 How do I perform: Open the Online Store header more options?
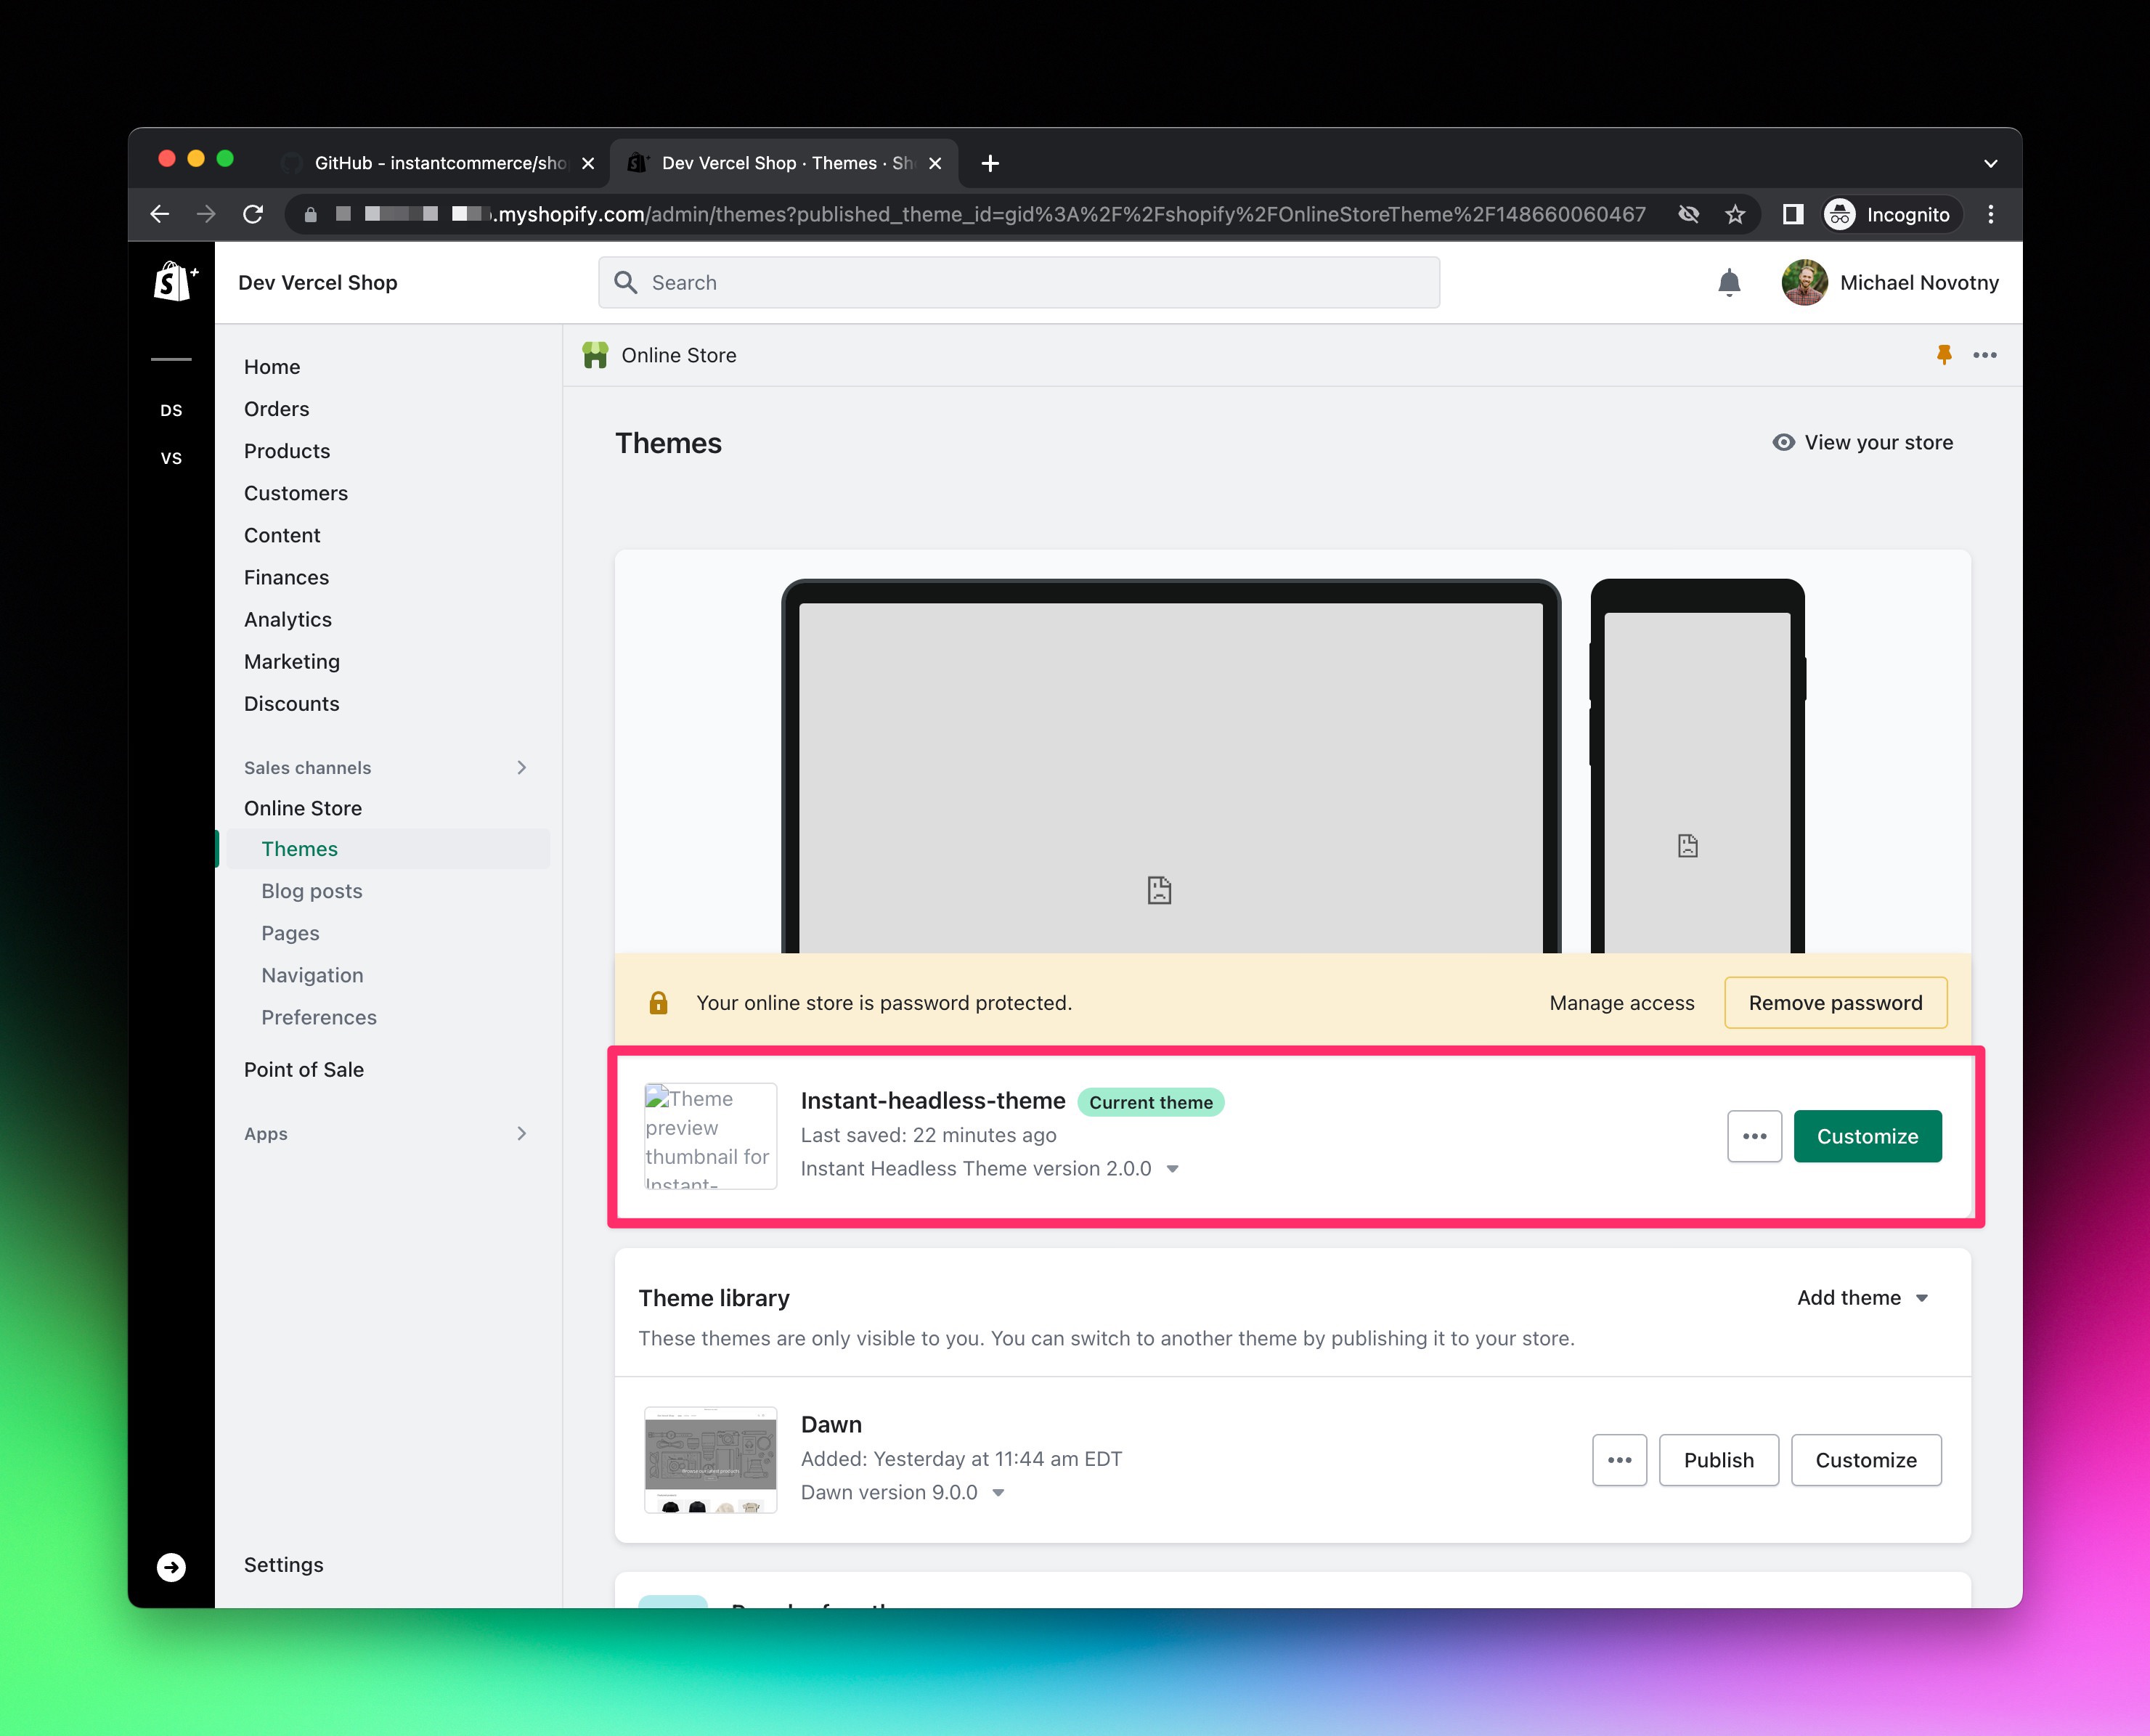click(1985, 355)
